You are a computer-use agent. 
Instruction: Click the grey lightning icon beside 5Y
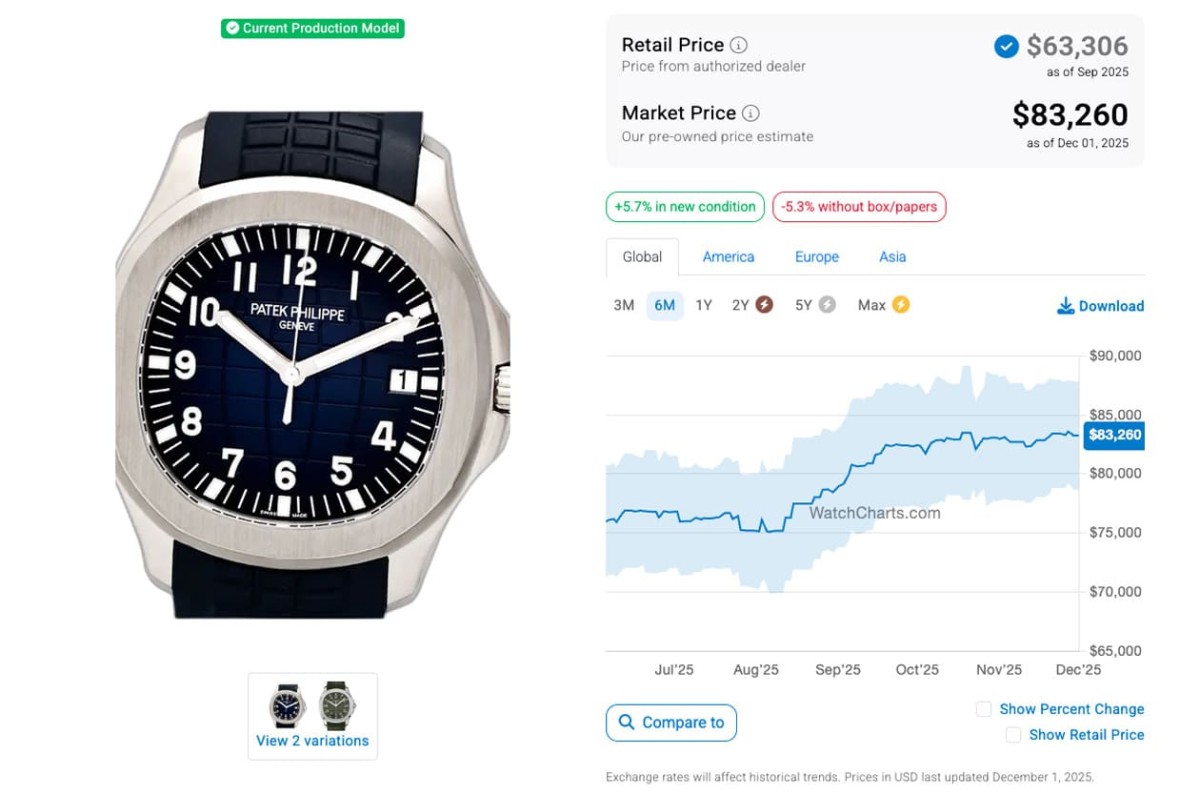click(827, 305)
